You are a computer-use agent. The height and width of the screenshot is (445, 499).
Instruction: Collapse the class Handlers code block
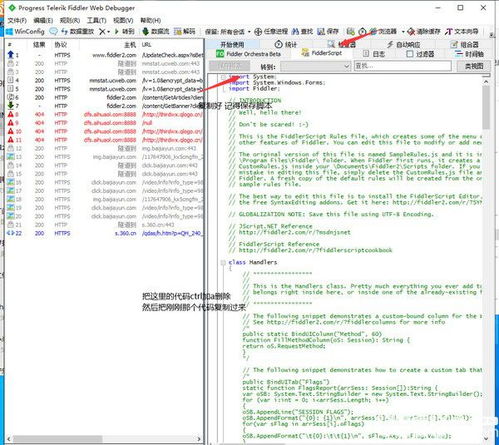[223, 263]
